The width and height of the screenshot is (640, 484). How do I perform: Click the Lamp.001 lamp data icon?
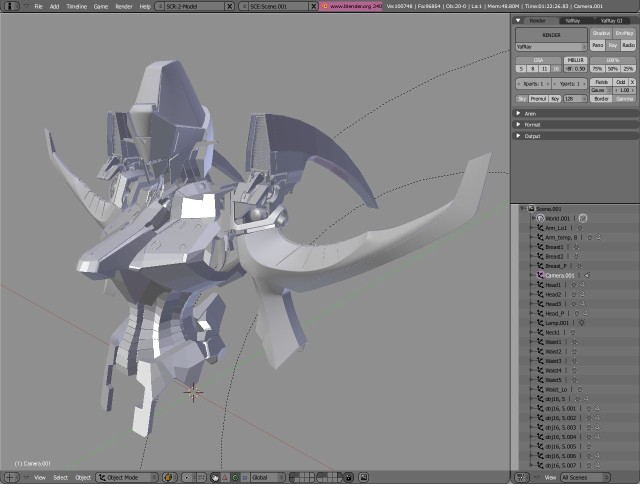(x=580, y=323)
